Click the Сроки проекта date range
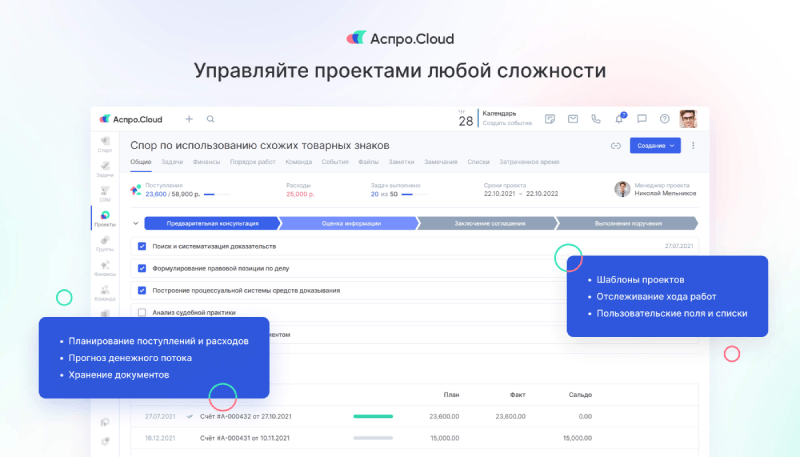 point(521,194)
